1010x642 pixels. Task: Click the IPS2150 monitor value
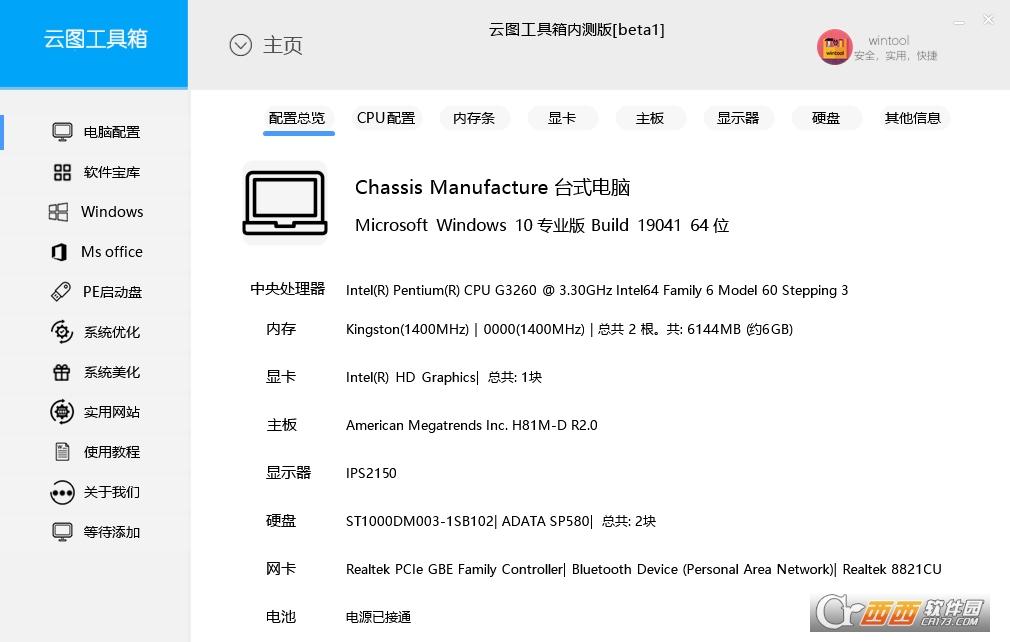tap(371, 473)
